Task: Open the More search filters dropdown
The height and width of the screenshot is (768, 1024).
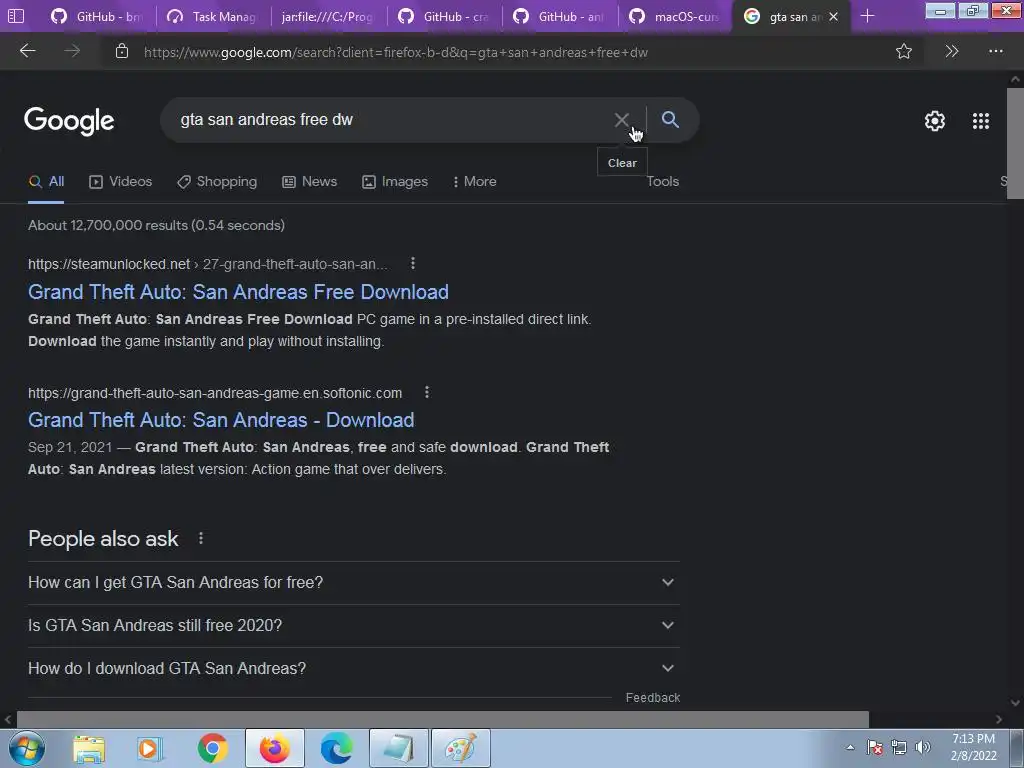Action: pyautogui.click(x=474, y=182)
